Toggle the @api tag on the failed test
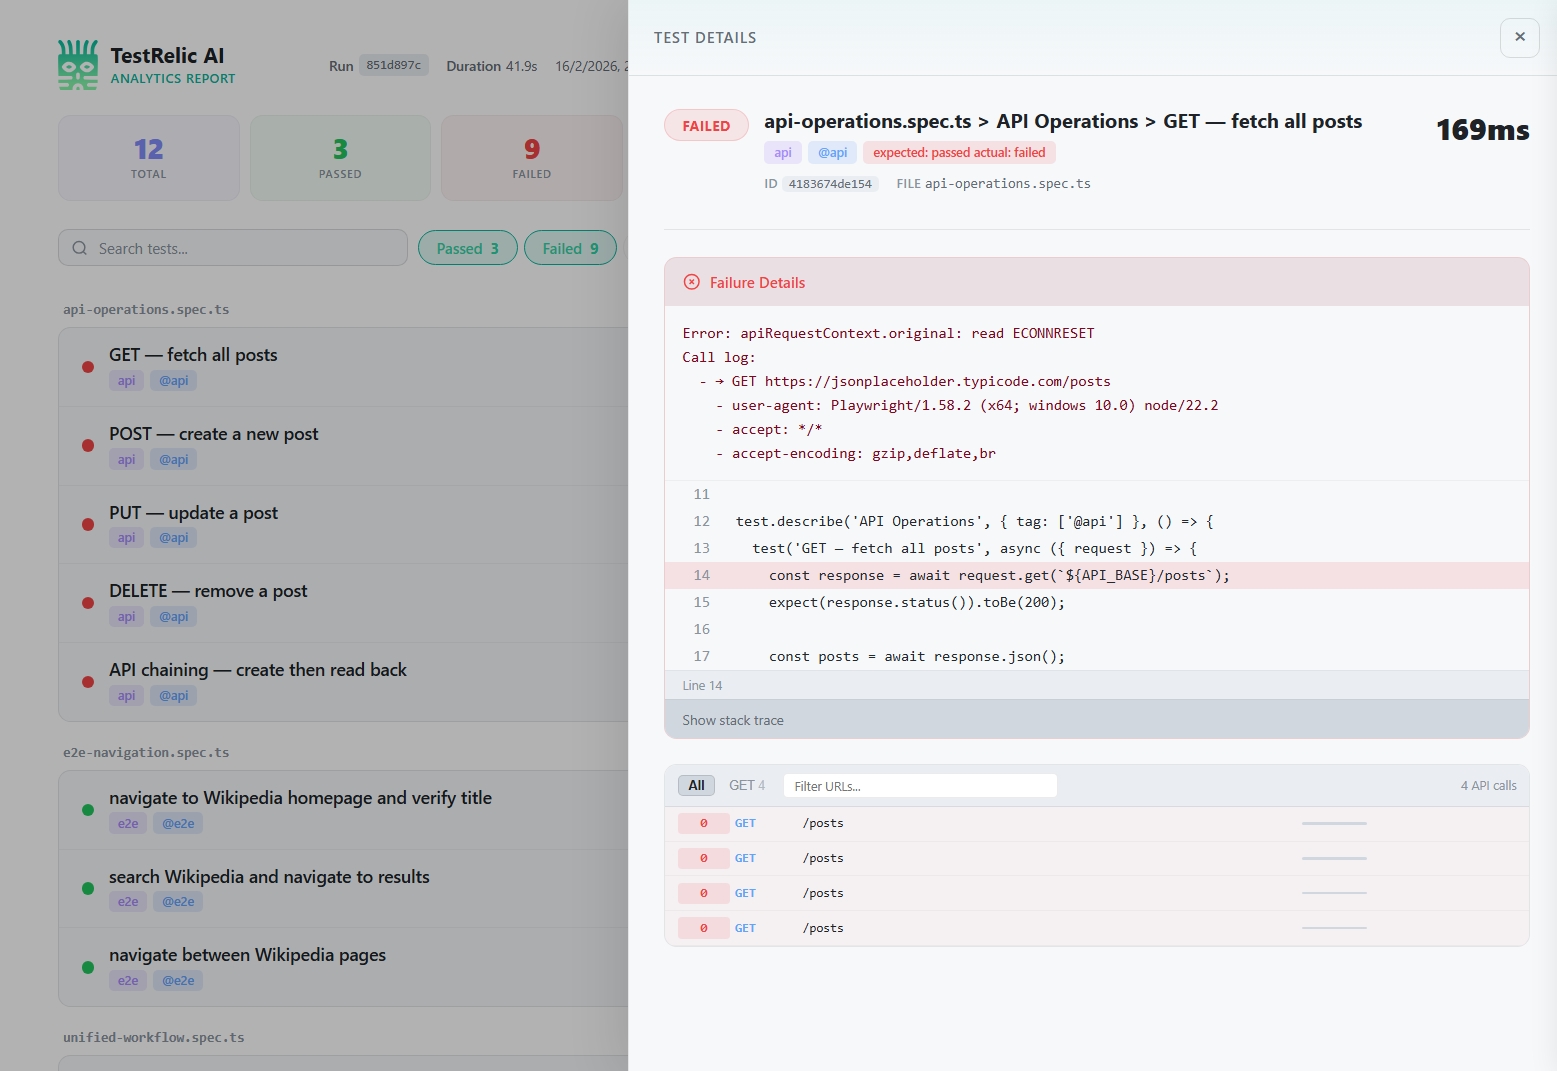The height and width of the screenshot is (1071, 1557). [831, 152]
